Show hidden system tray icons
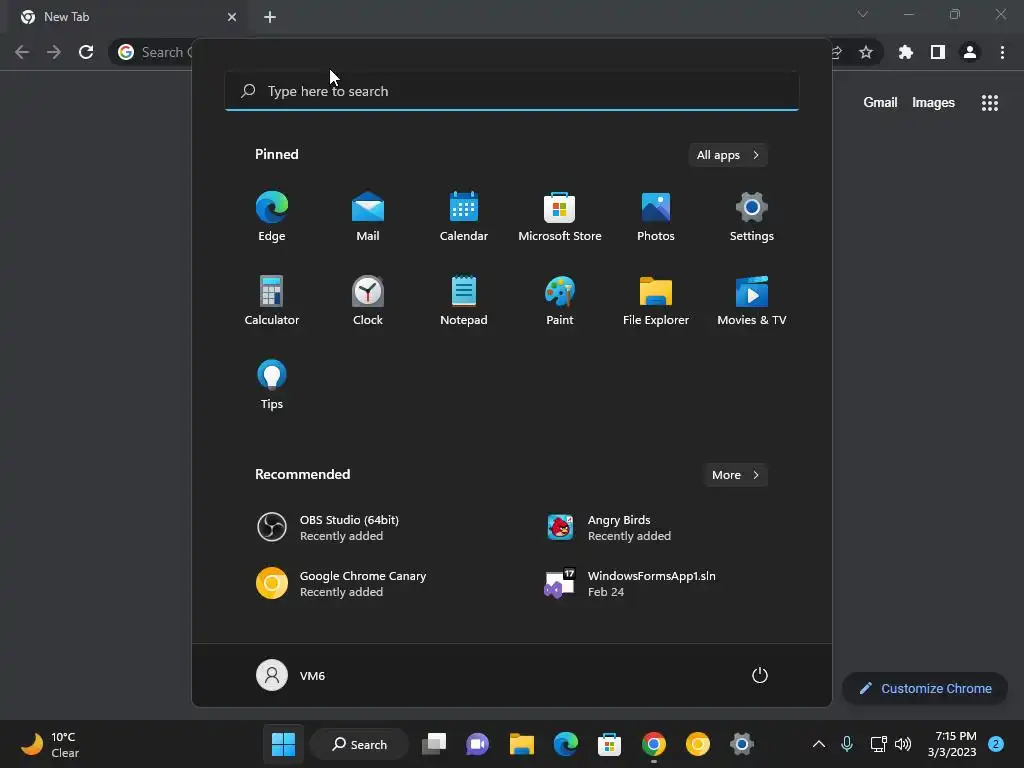1024x768 pixels. (818, 744)
